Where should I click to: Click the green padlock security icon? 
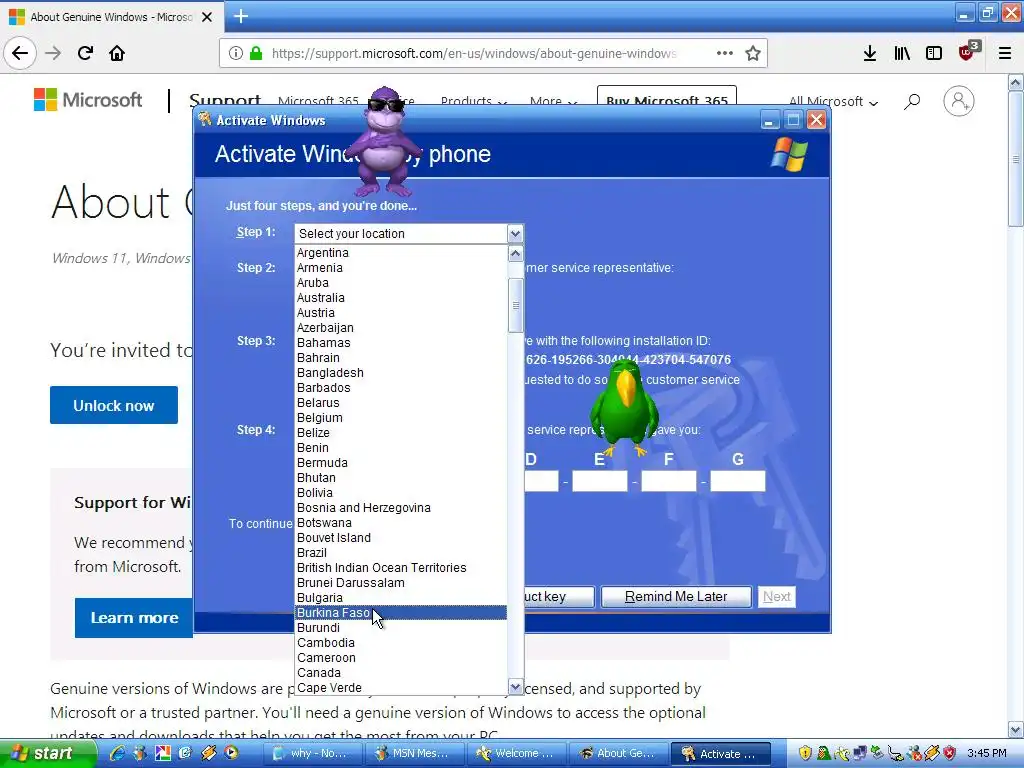click(256, 53)
